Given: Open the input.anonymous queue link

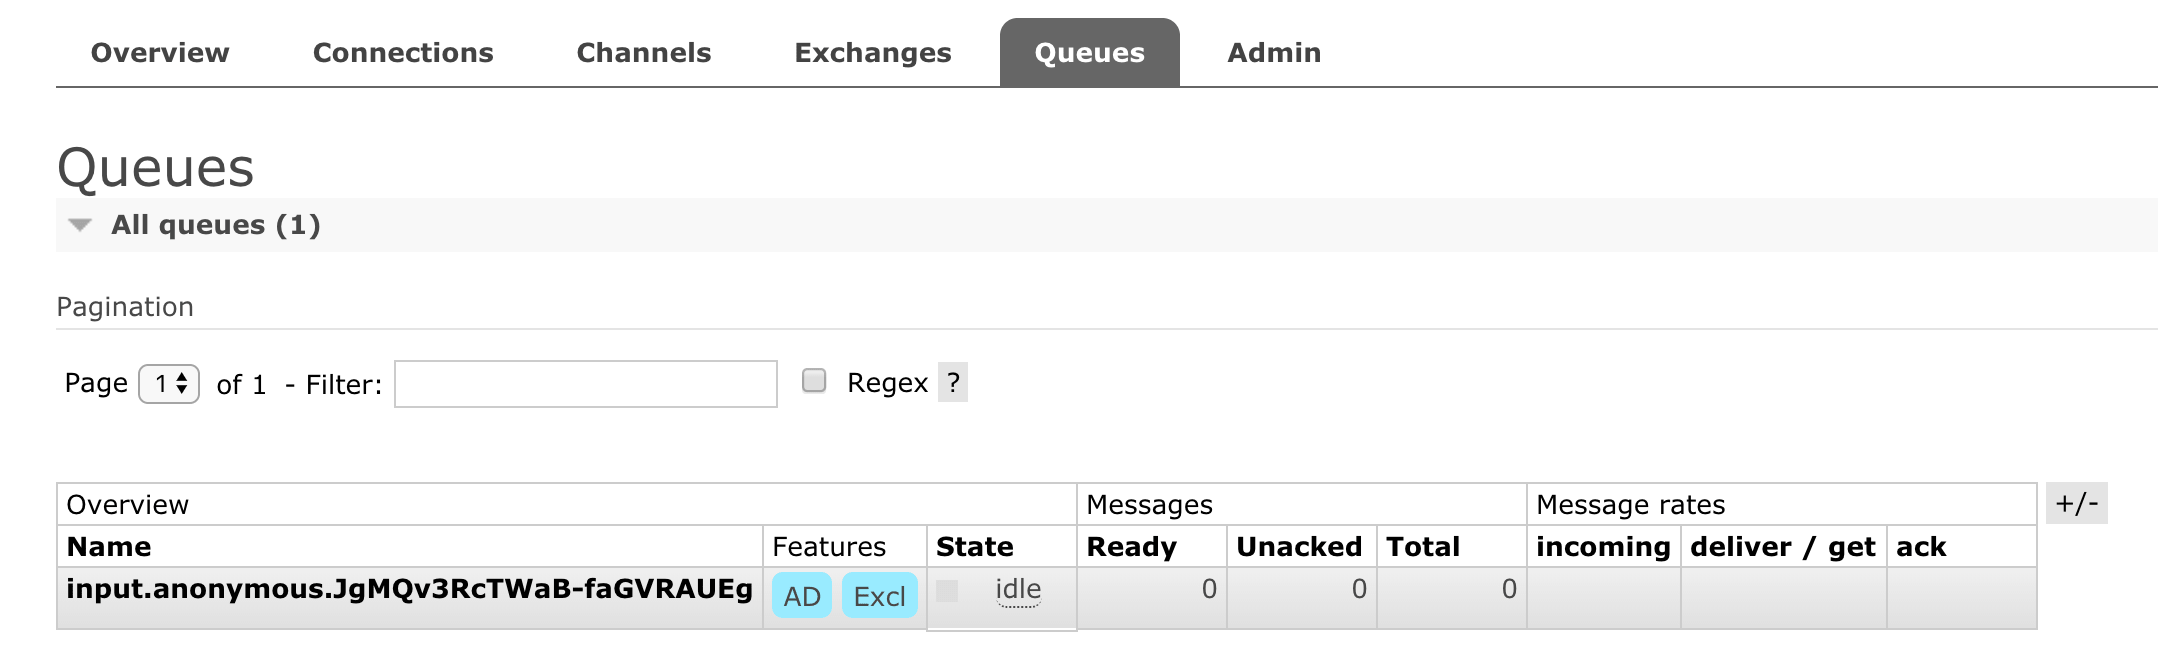Looking at the screenshot, I should click(409, 589).
